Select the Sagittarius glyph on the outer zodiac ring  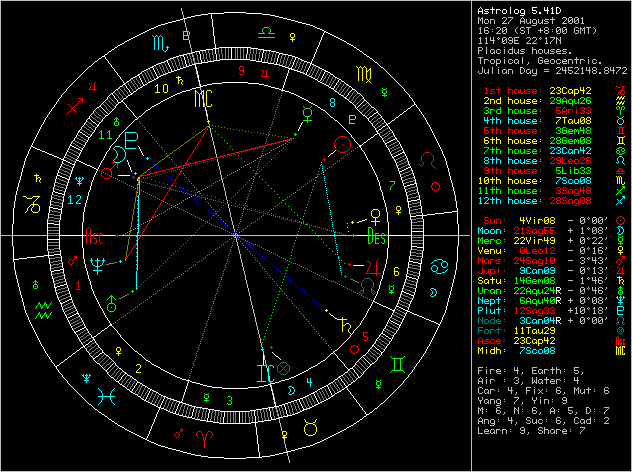75,103
